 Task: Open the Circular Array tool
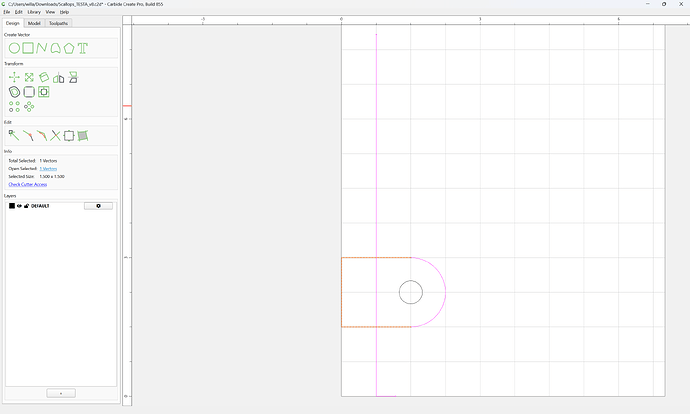coord(29,106)
